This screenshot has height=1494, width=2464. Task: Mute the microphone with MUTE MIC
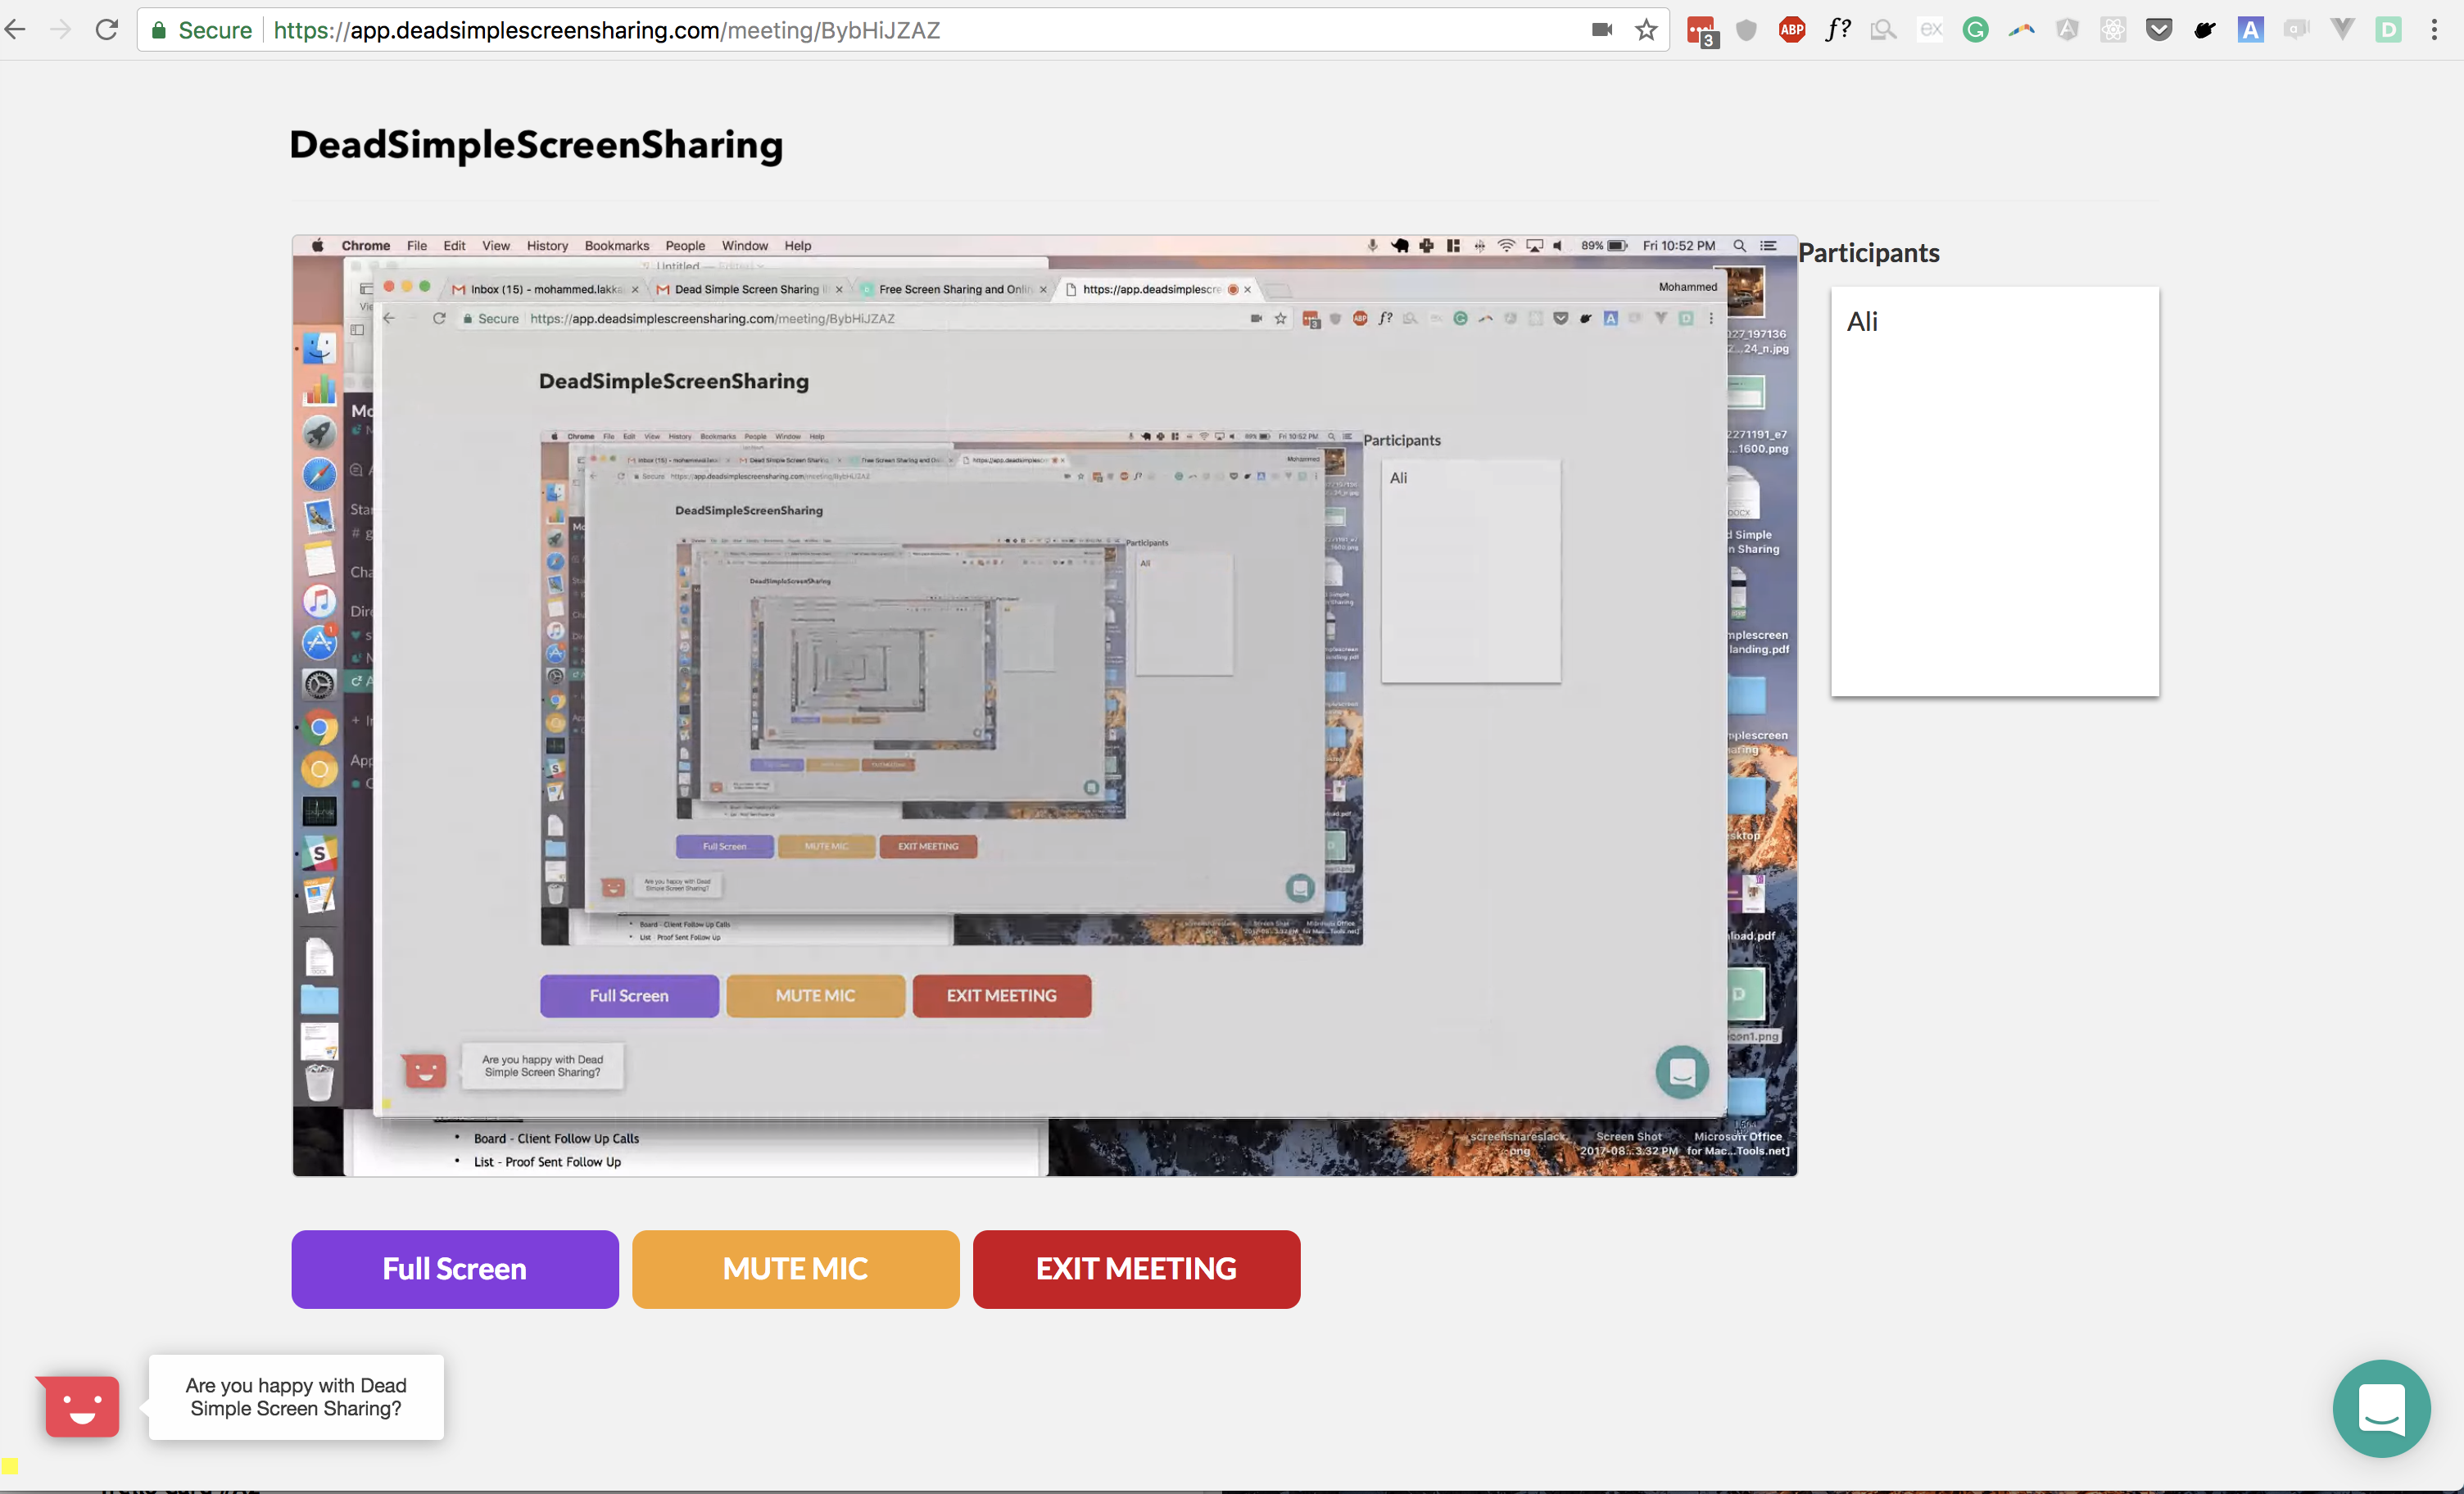pos(795,1269)
